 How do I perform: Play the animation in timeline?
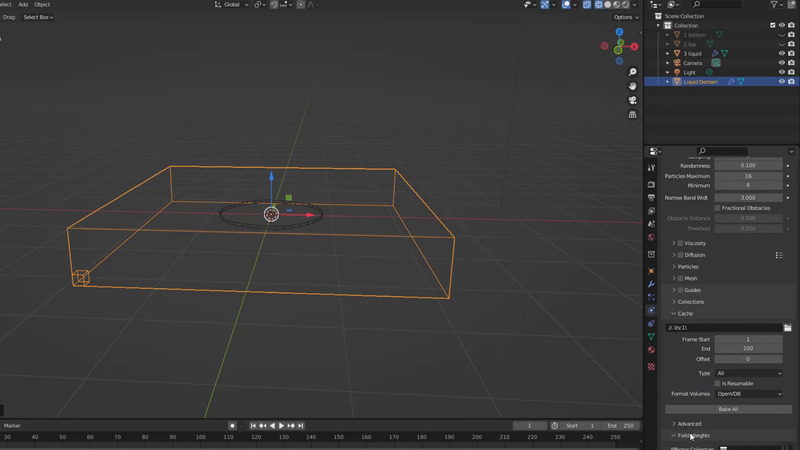coord(281,426)
